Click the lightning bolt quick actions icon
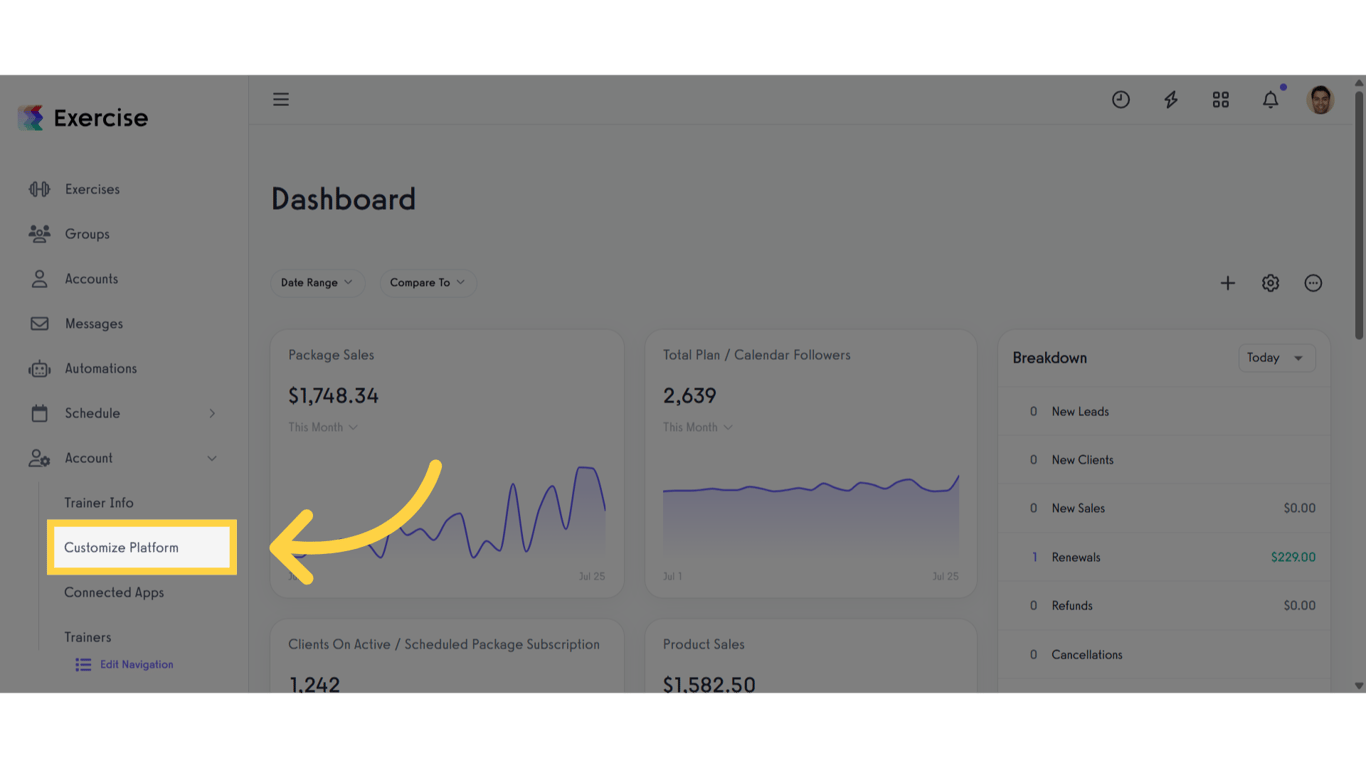Screen dimensions: 1366x768 pos(1170,99)
